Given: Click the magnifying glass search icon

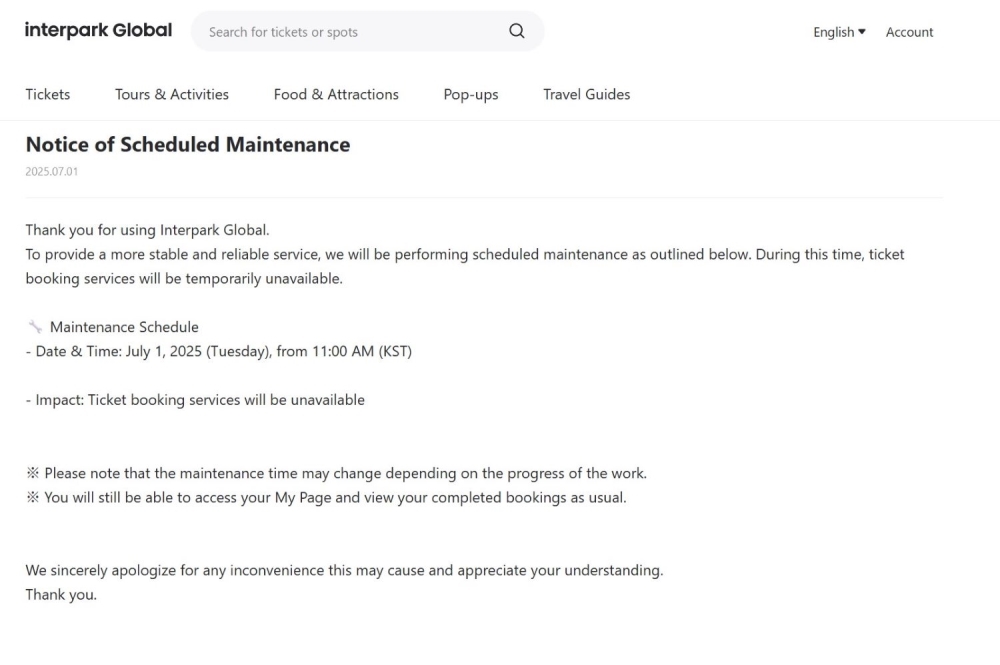Looking at the screenshot, I should point(516,31).
